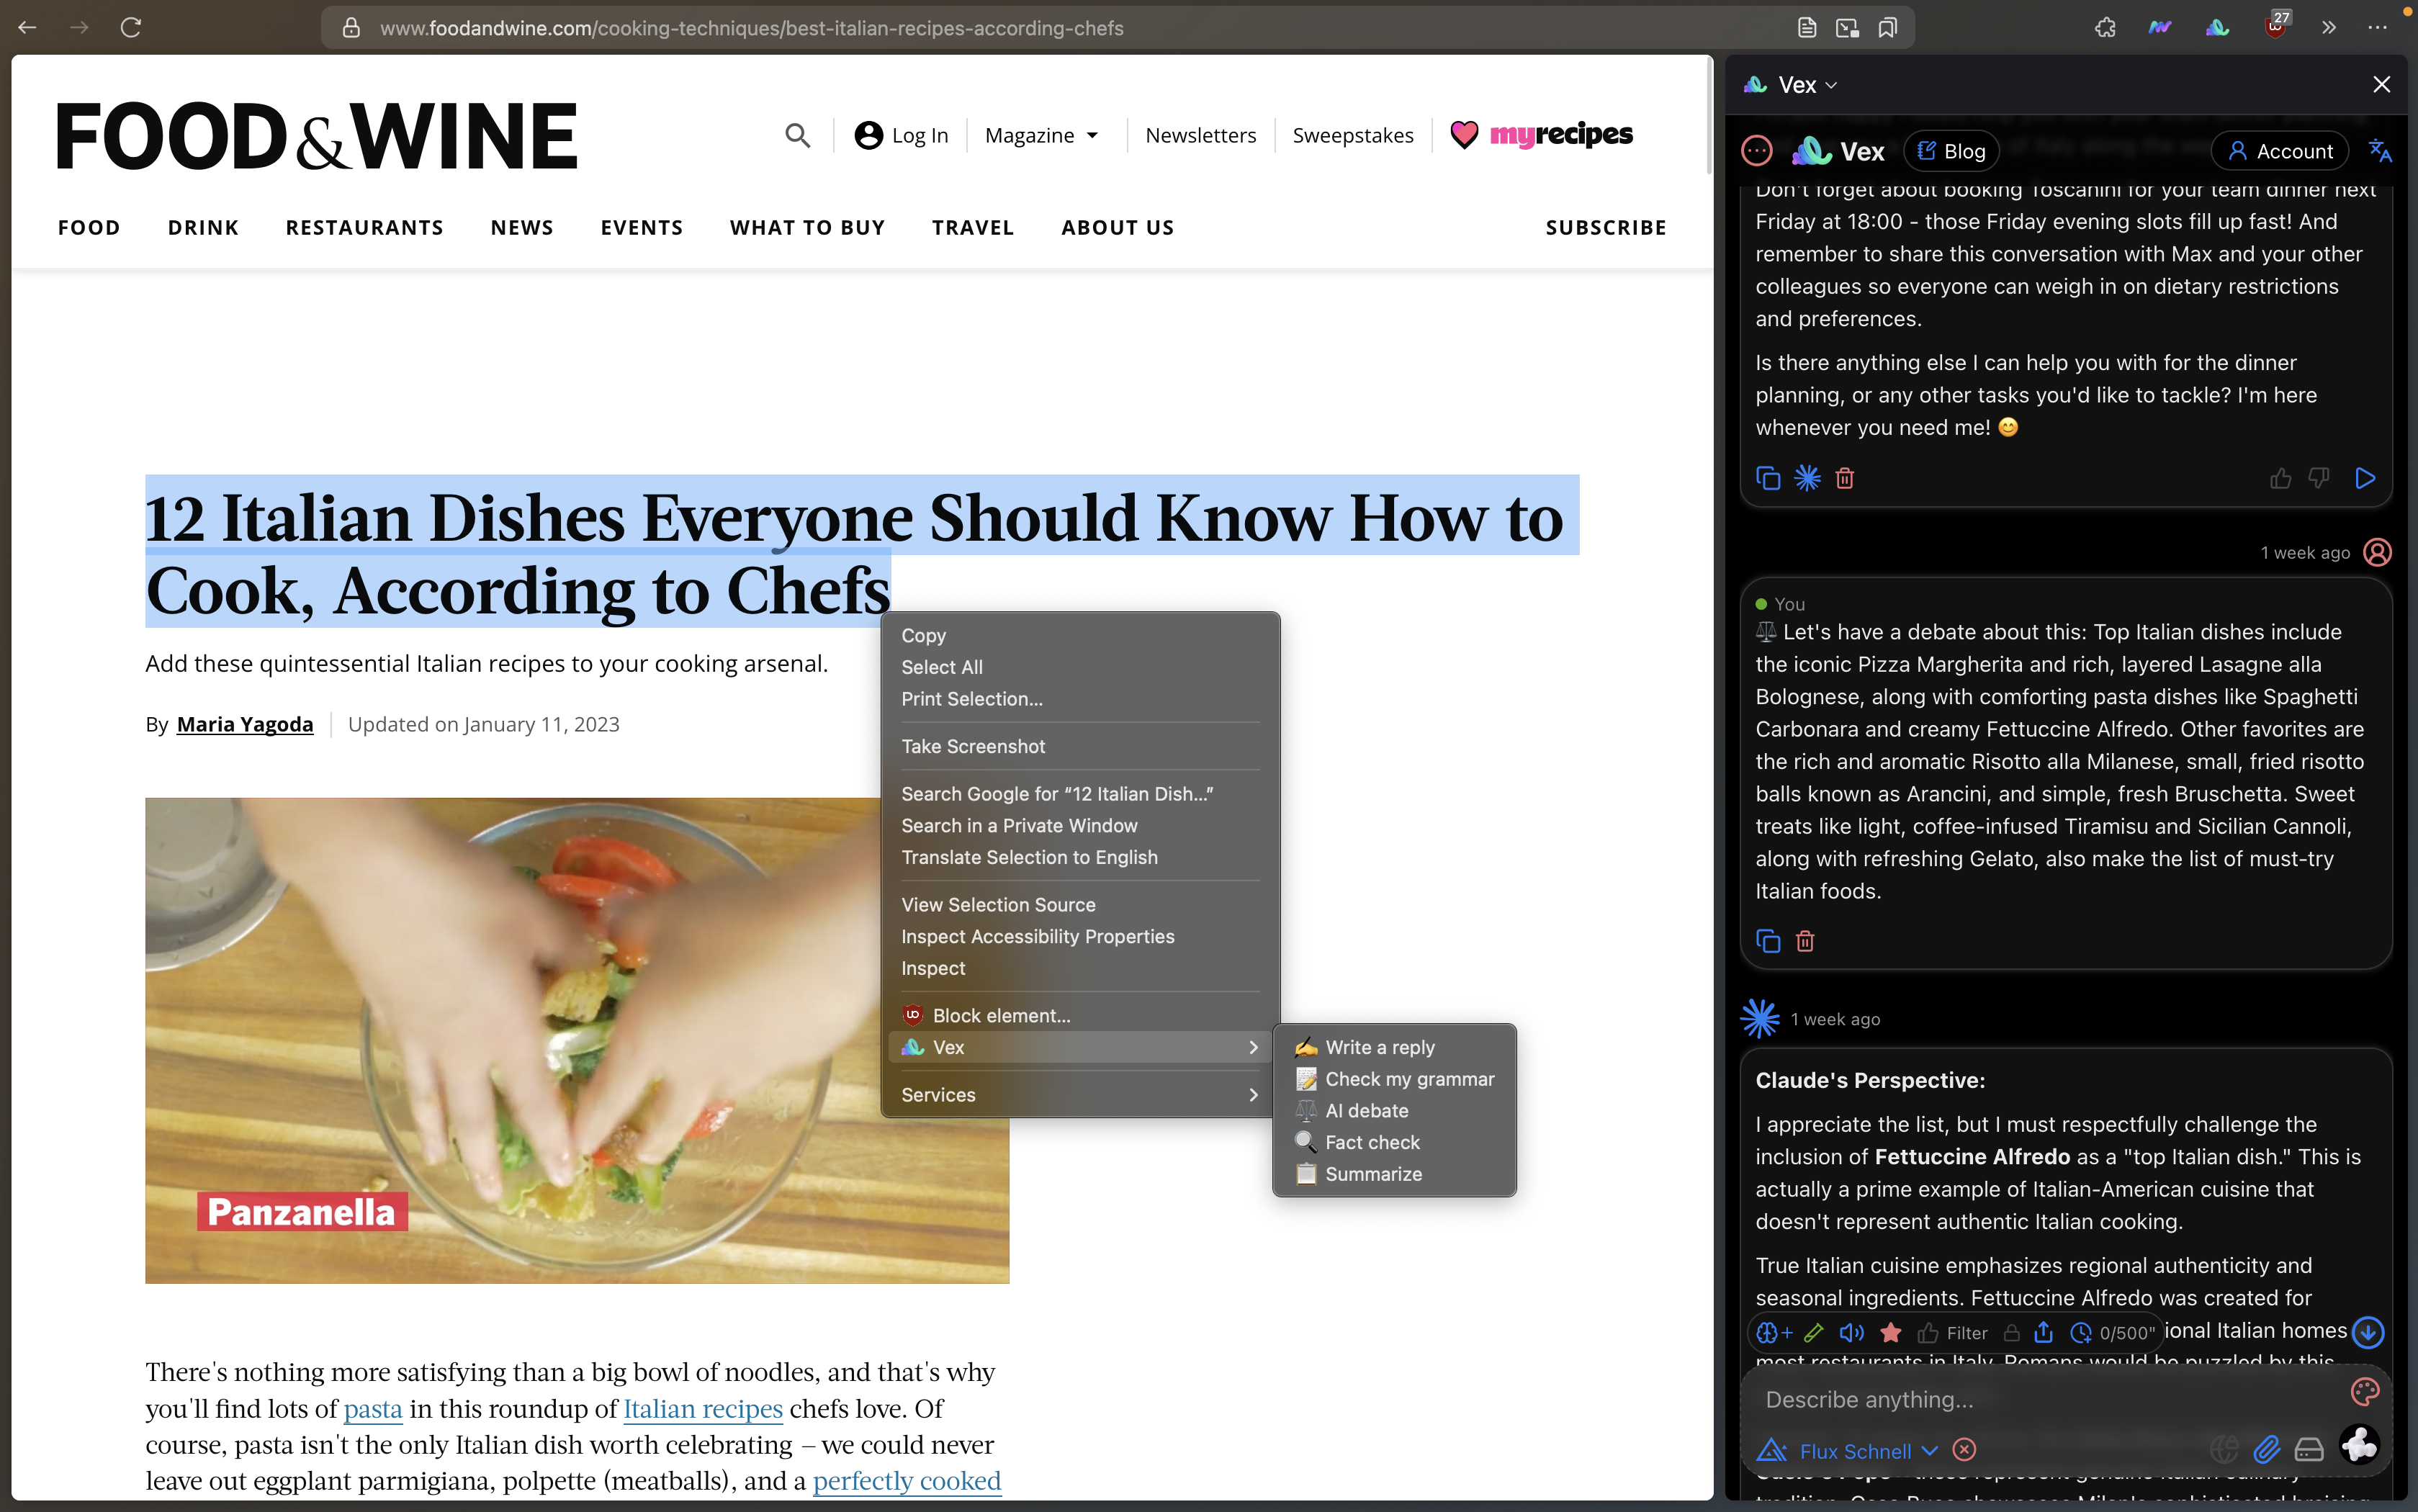The image size is (2418, 1512).
Task: Toggle the padlock icon in Vex toolbar
Action: pos(2012,1333)
